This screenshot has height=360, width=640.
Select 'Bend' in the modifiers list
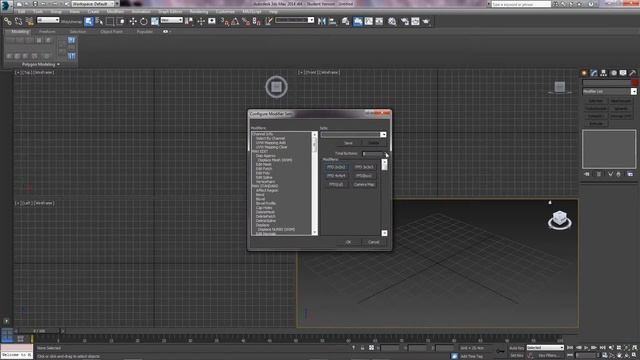260,195
